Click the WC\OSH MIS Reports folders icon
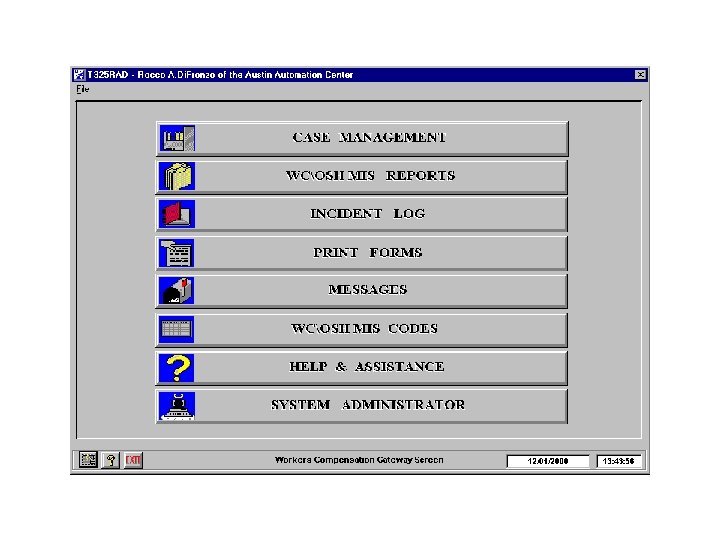Screen dimensions: 720x540 pyautogui.click(x=177, y=176)
